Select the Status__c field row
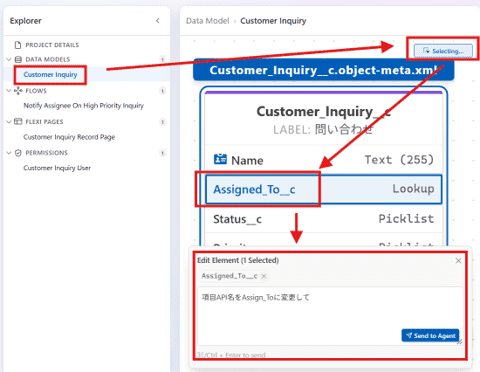The width and height of the screenshot is (480, 372). tap(324, 219)
